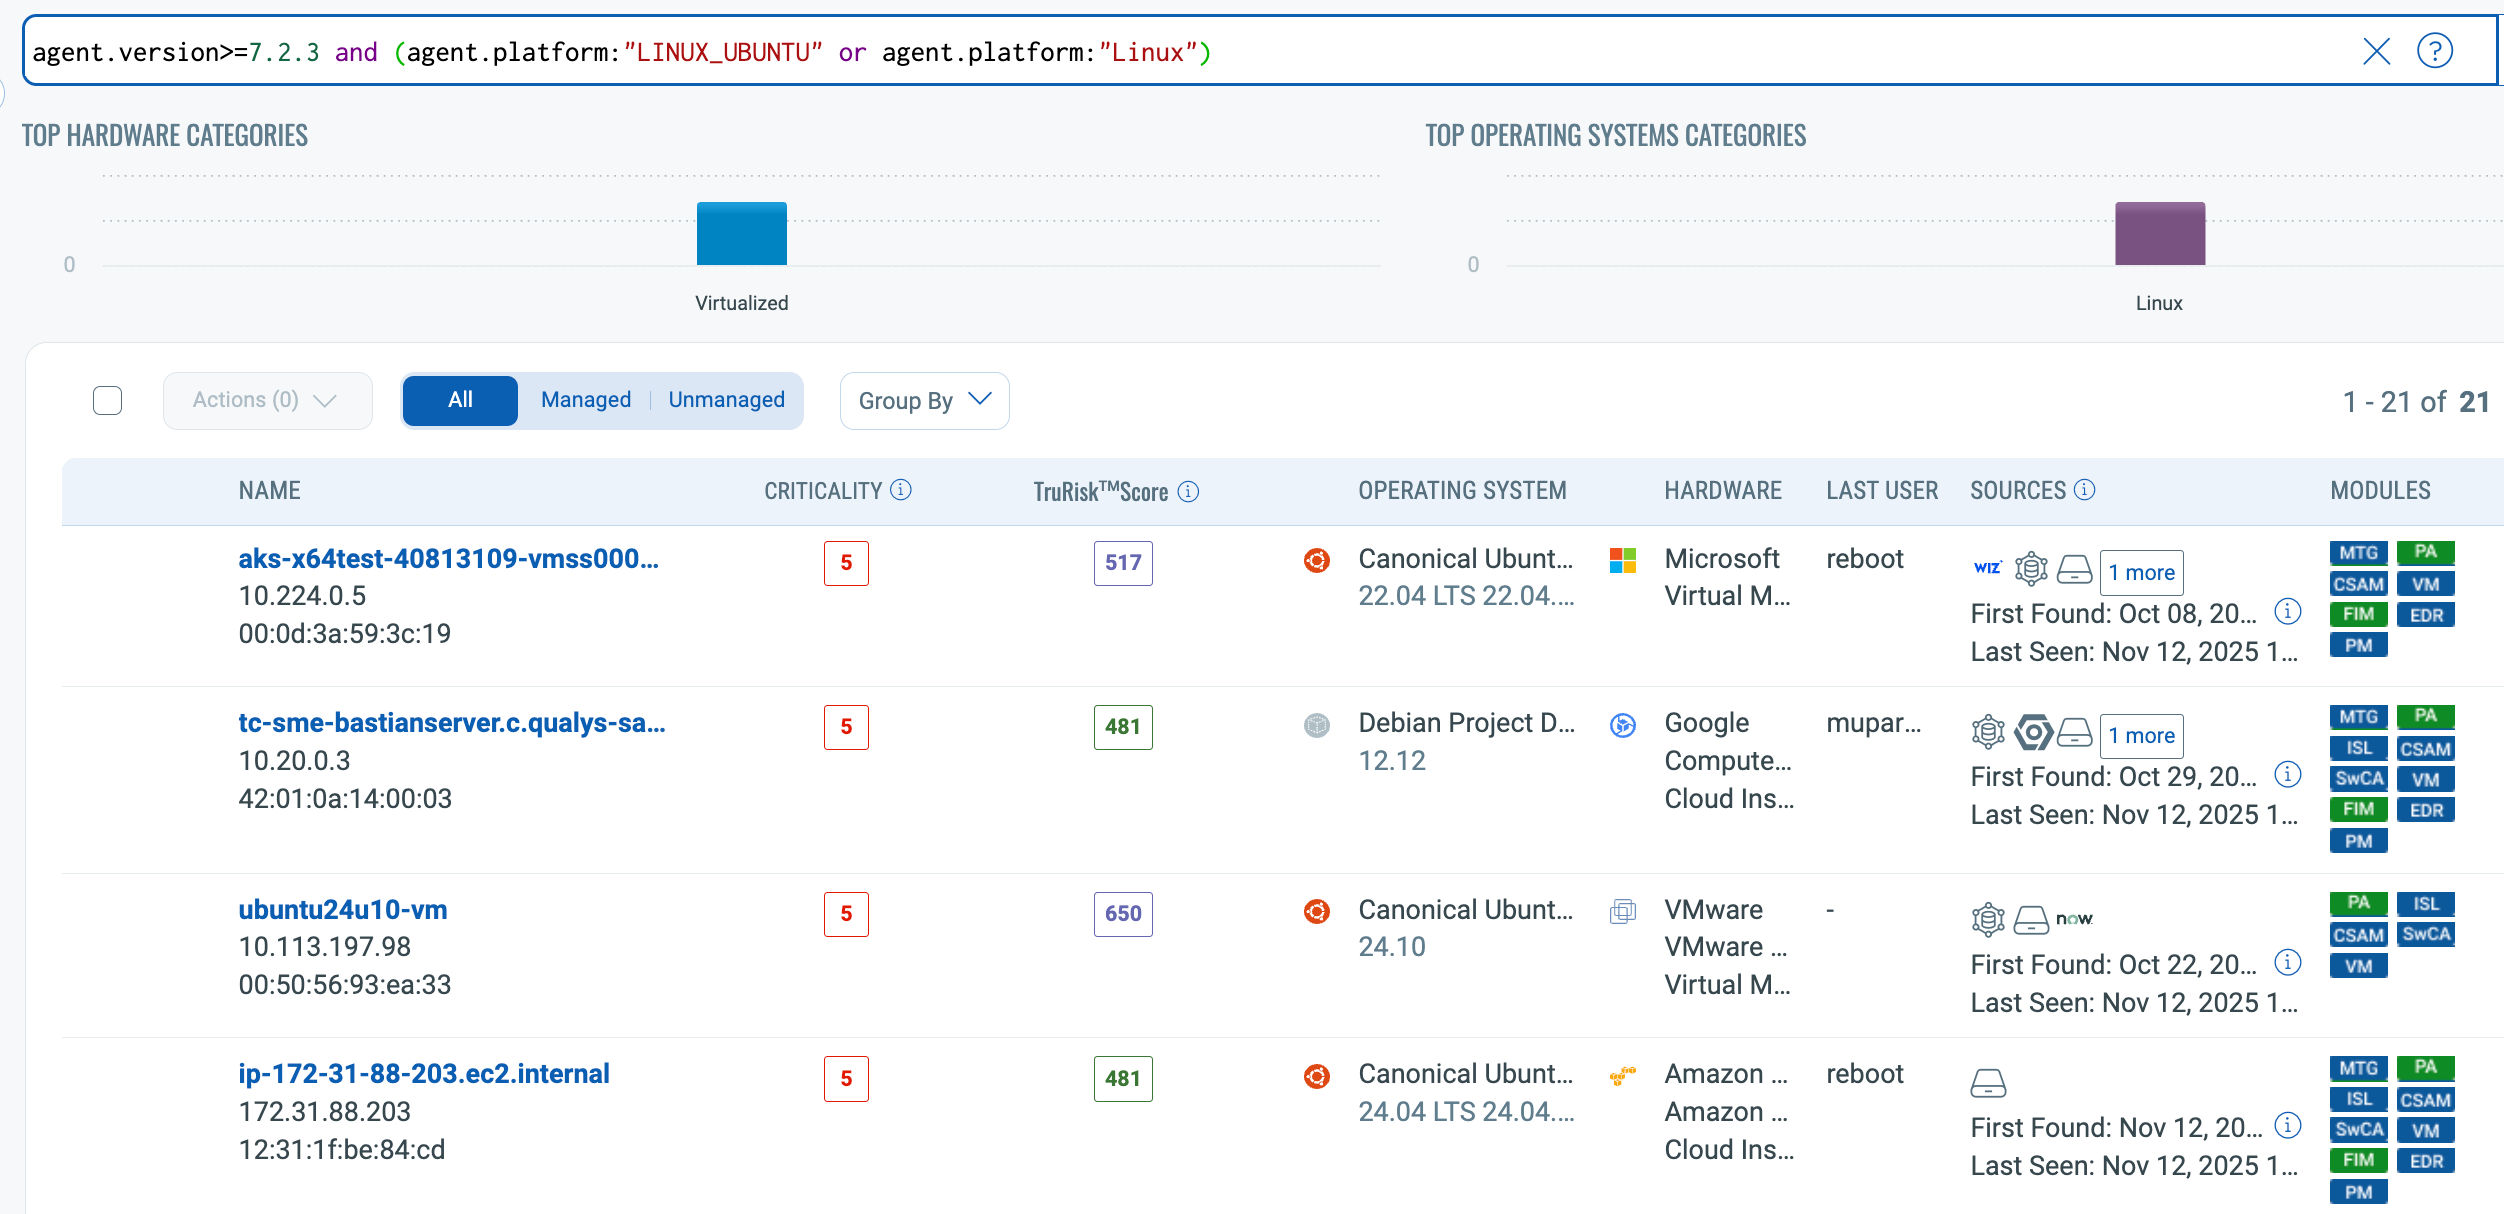Expand the Actions (0) dropdown
Screen dimensions: 2504x1214
[266, 400]
